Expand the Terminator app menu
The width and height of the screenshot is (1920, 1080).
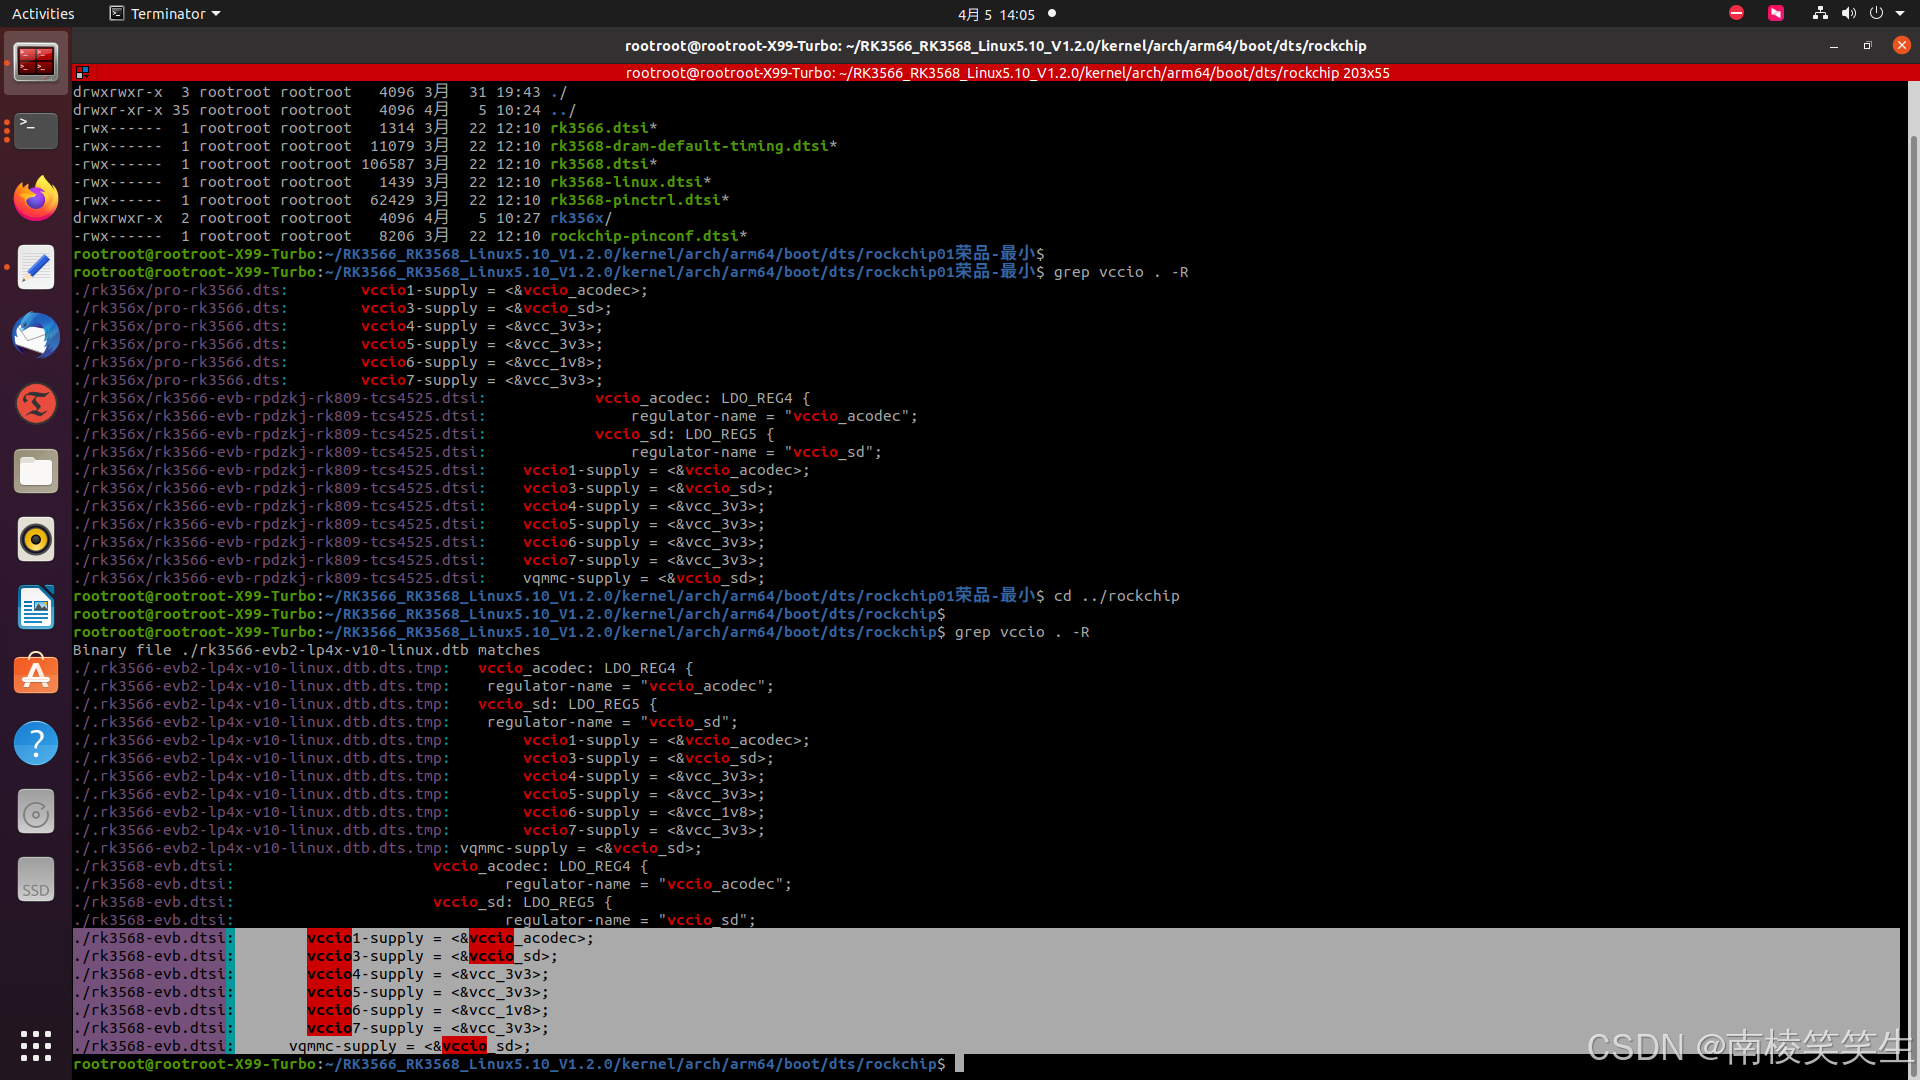165,14
